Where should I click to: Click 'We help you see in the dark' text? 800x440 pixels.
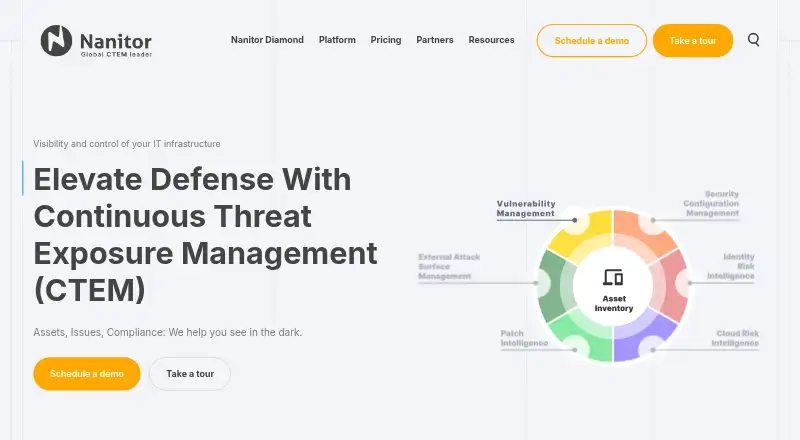tap(235, 332)
